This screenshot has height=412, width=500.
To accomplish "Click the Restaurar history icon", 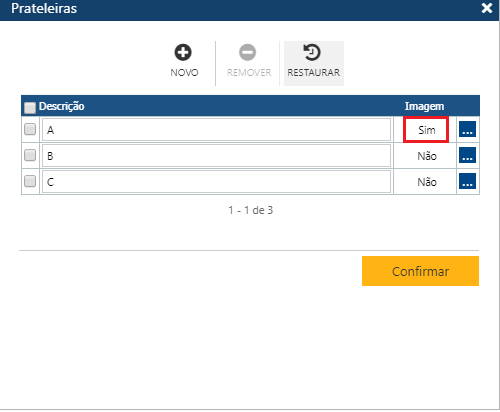I will tap(312, 52).
